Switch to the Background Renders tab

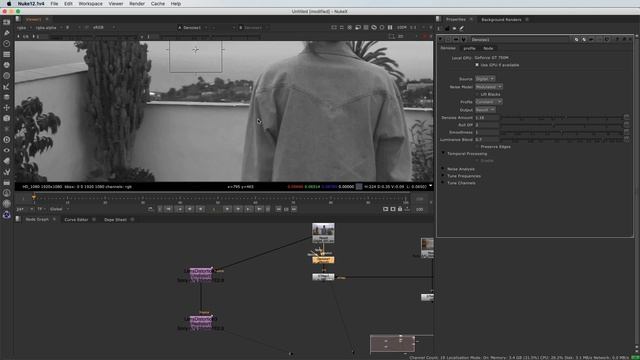[x=501, y=20]
